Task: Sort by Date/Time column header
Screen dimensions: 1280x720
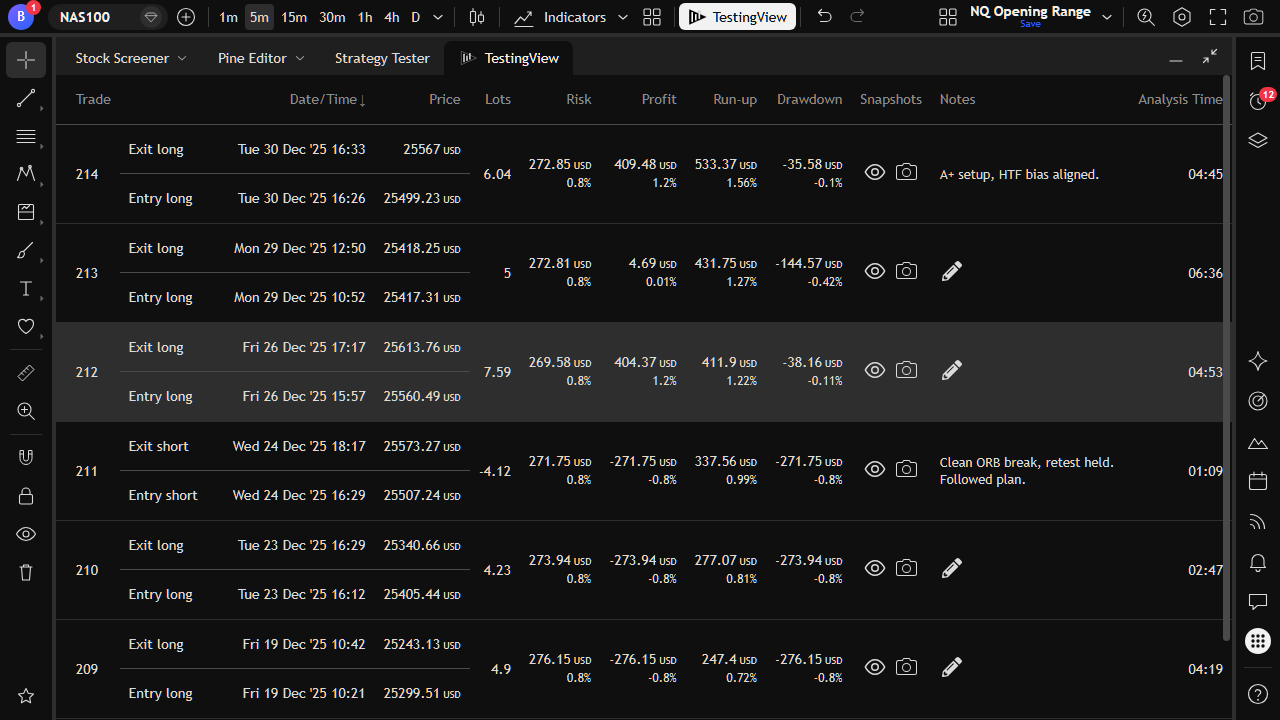Action: point(327,99)
